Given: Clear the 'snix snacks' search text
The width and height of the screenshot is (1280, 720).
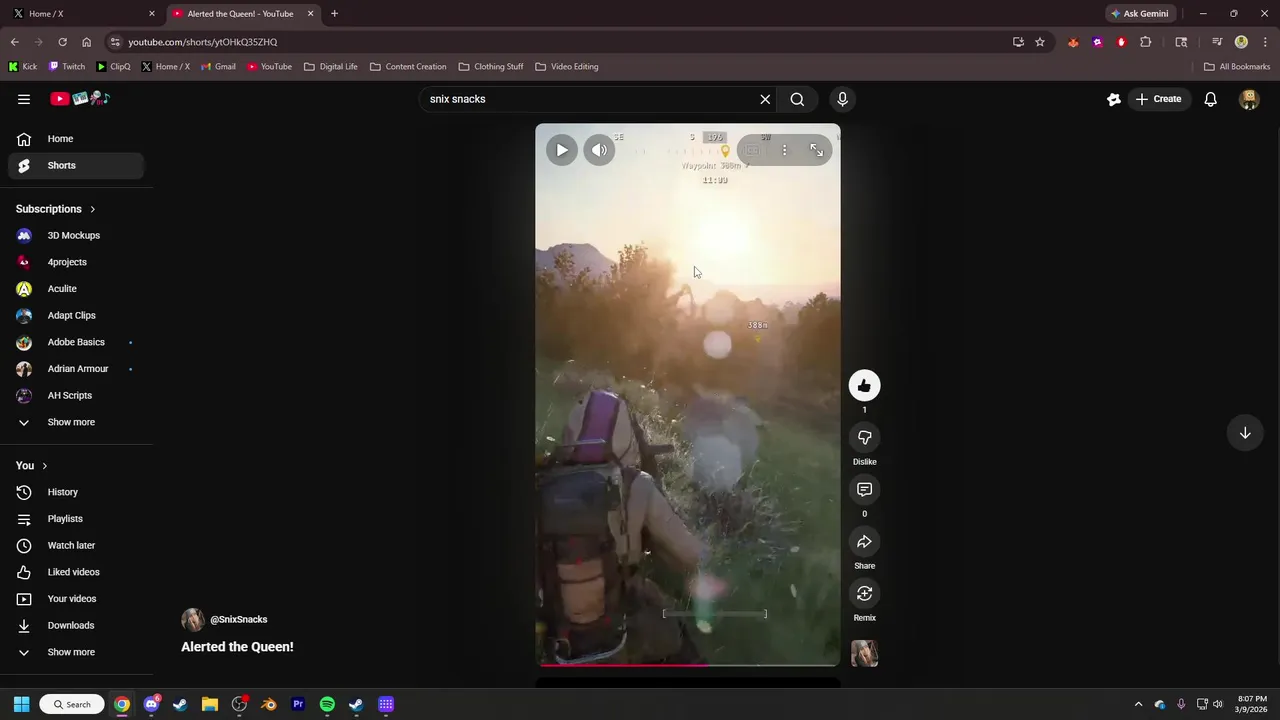Looking at the screenshot, I should point(765,99).
